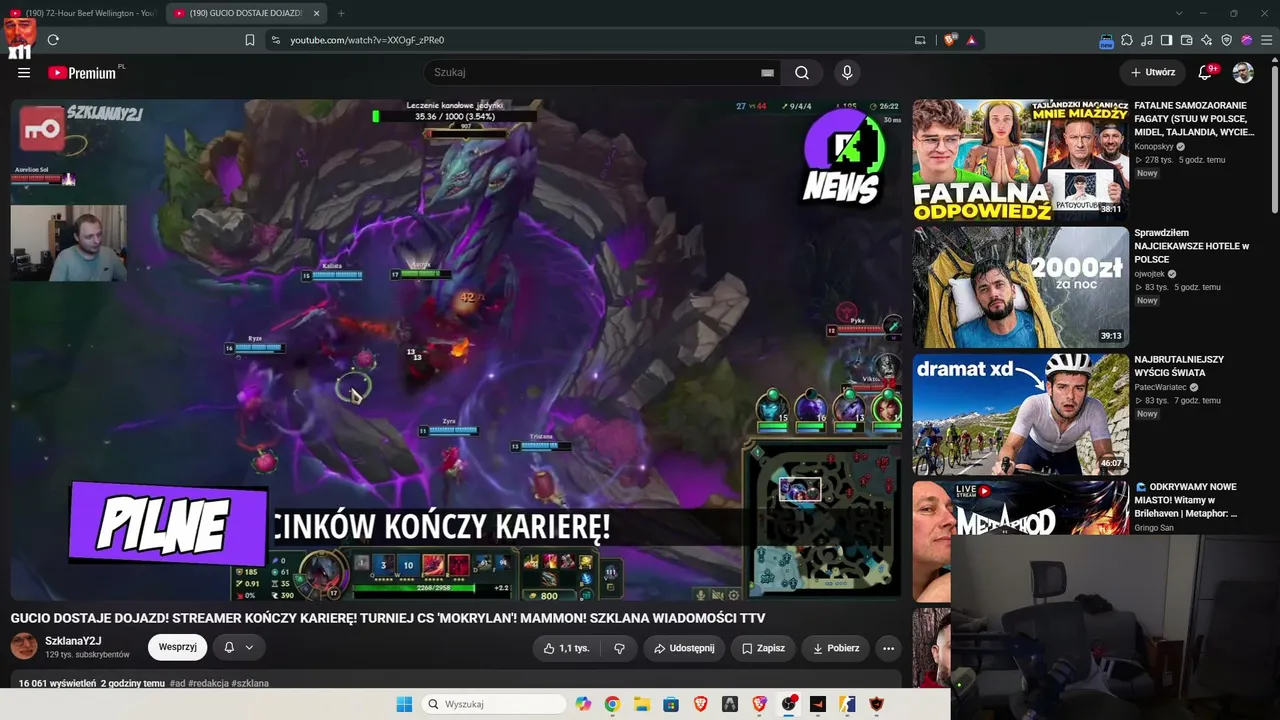Open the notification bell dropdown for the channel
1280x720 pixels.
pyautogui.click(x=239, y=647)
